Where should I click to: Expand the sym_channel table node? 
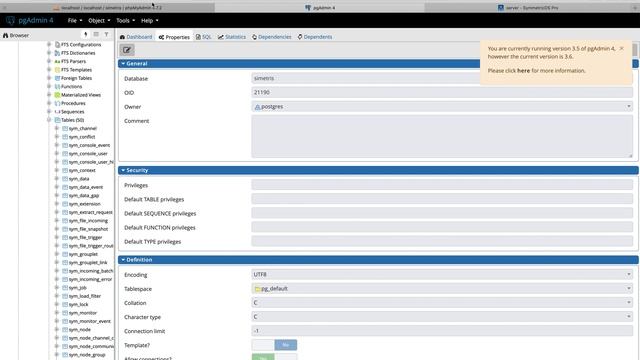(57, 128)
